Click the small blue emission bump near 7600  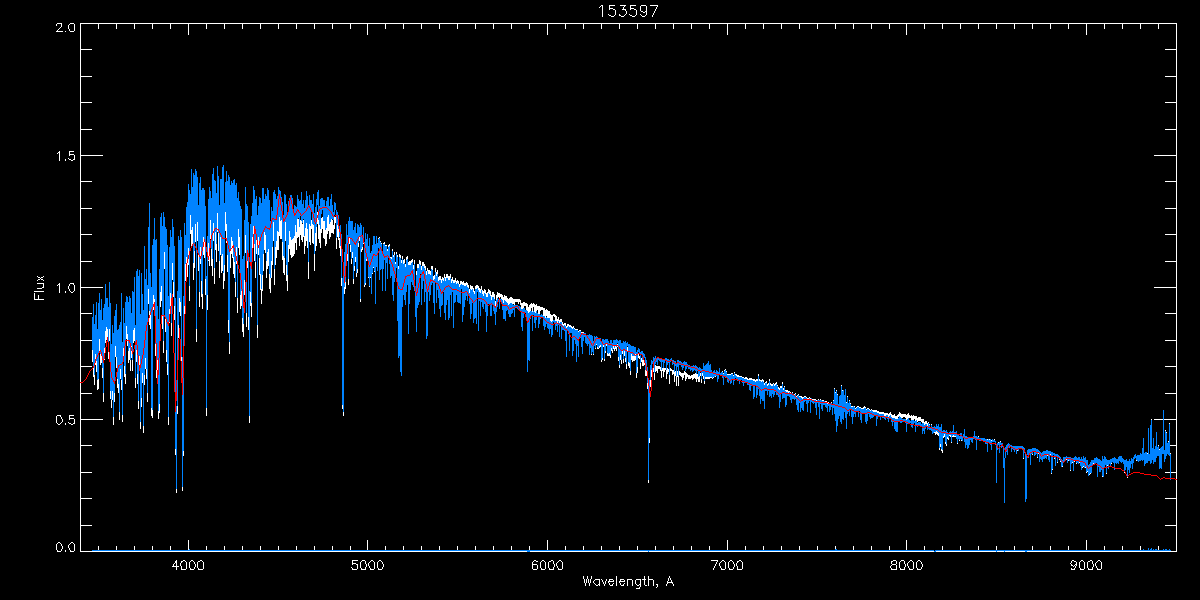(x=842, y=400)
